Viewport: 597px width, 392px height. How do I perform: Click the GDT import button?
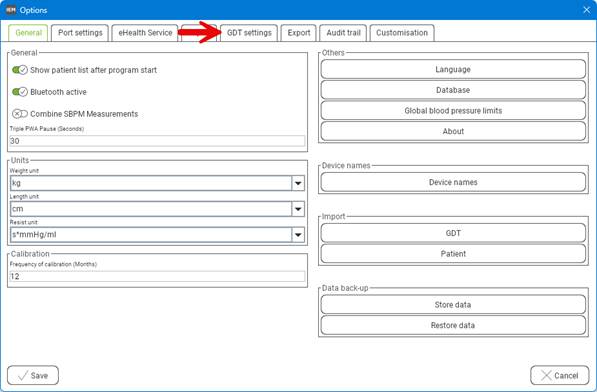pos(453,233)
